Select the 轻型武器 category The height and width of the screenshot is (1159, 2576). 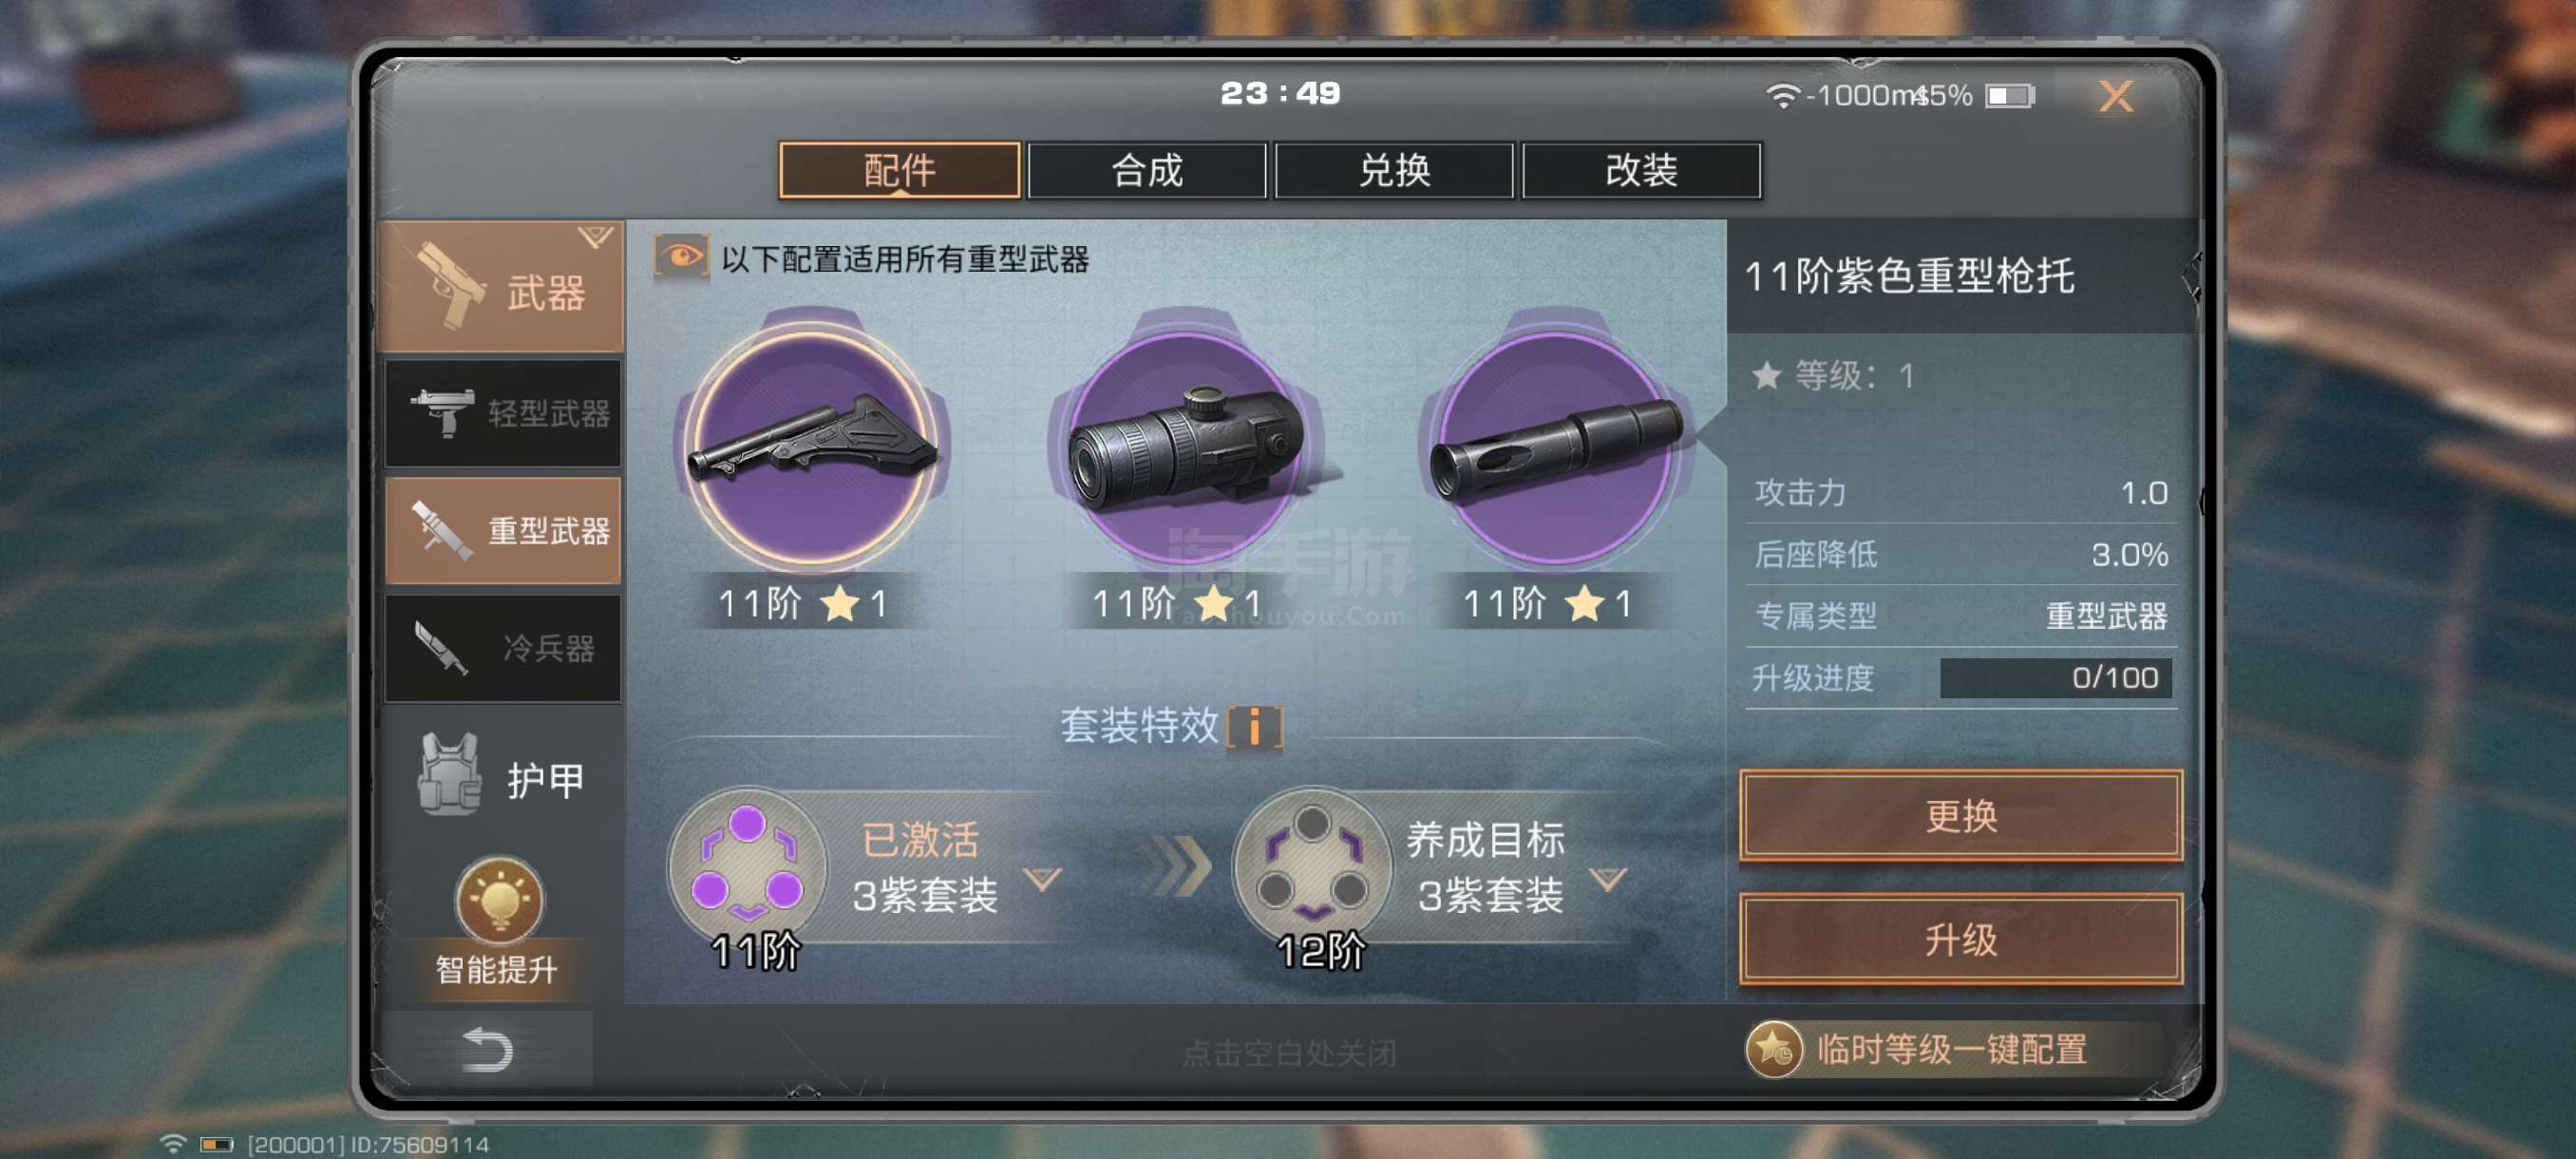click(x=503, y=413)
